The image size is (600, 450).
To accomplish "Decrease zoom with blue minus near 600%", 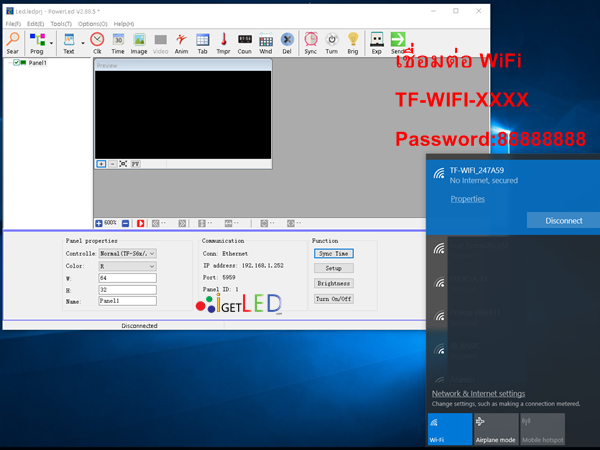I will click(x=125, y=223).
